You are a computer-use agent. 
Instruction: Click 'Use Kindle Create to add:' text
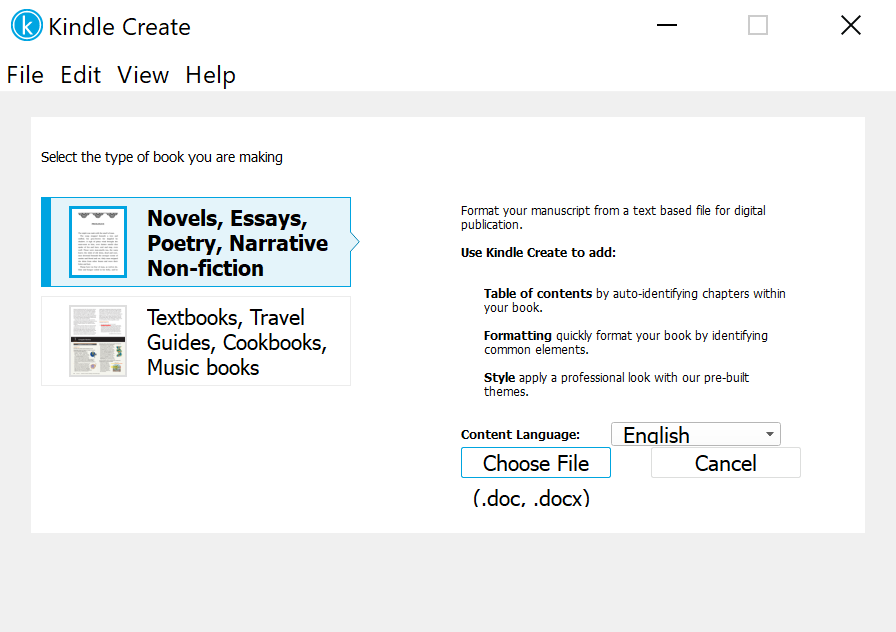coord(538,253)
